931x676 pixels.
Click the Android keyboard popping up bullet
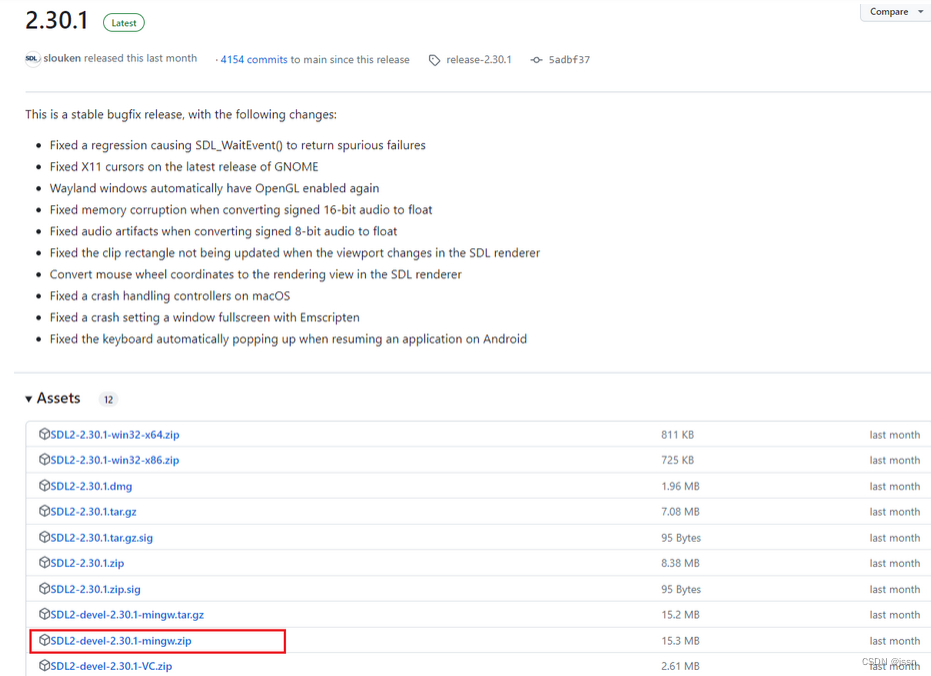pyautogui.click(x=288, y=339)
